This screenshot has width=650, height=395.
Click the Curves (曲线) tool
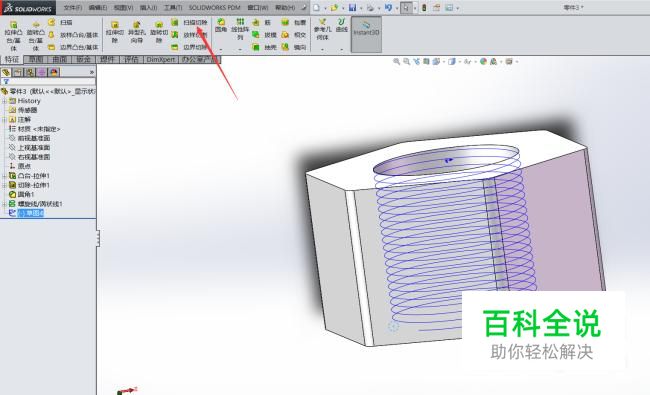pyautogui.click(x=342, y=25)
